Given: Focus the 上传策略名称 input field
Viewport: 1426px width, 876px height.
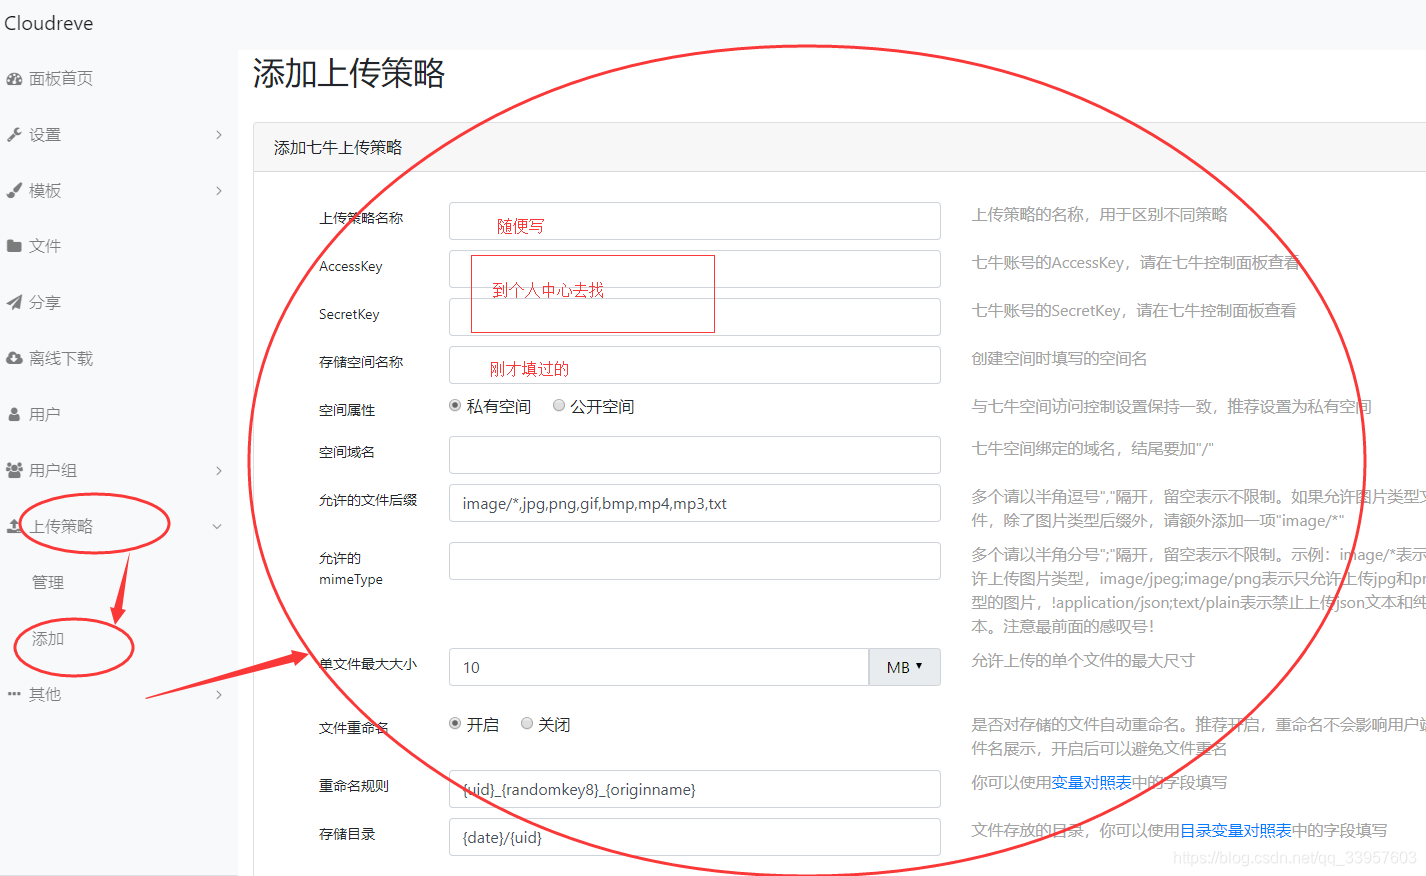Looking at the screenshot, I should pos(695,221).
